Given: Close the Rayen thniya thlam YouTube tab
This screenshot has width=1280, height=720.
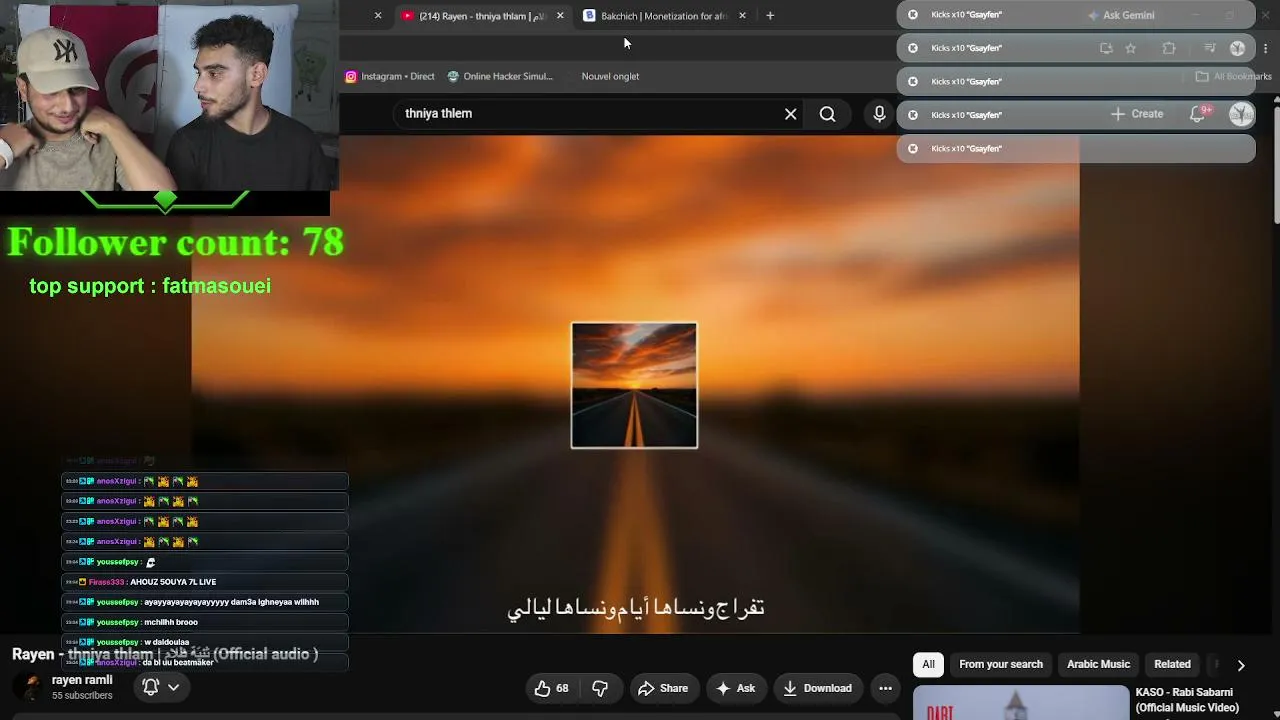Looking at the screenshot, I should click(560, 16).
